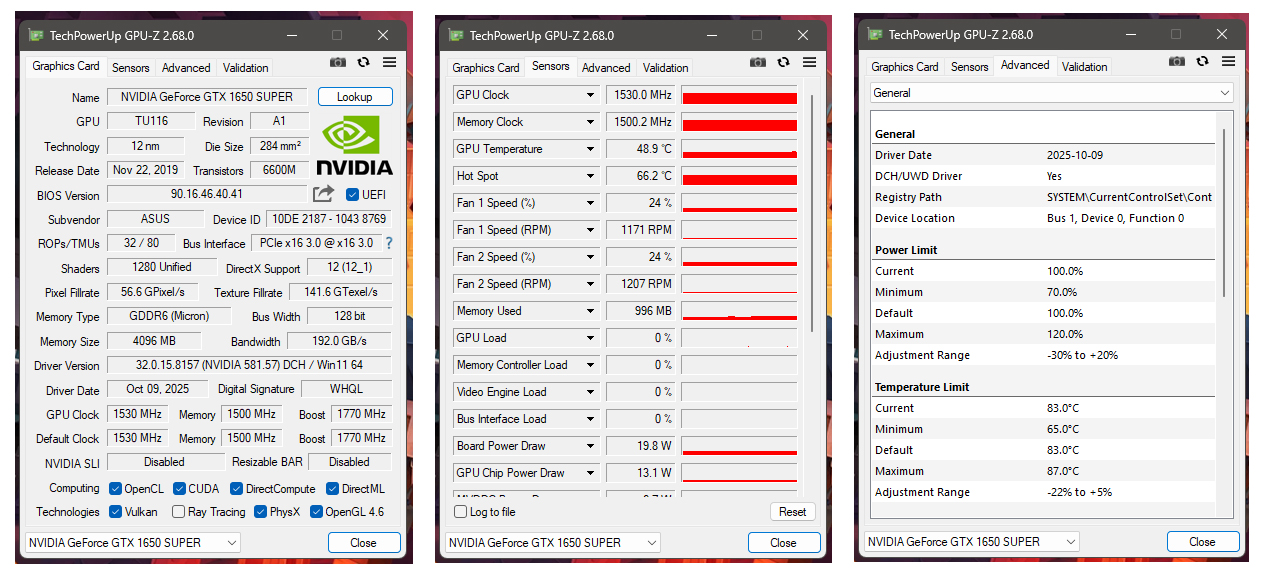Switch to Sensors tab in Advanced window

970,67
